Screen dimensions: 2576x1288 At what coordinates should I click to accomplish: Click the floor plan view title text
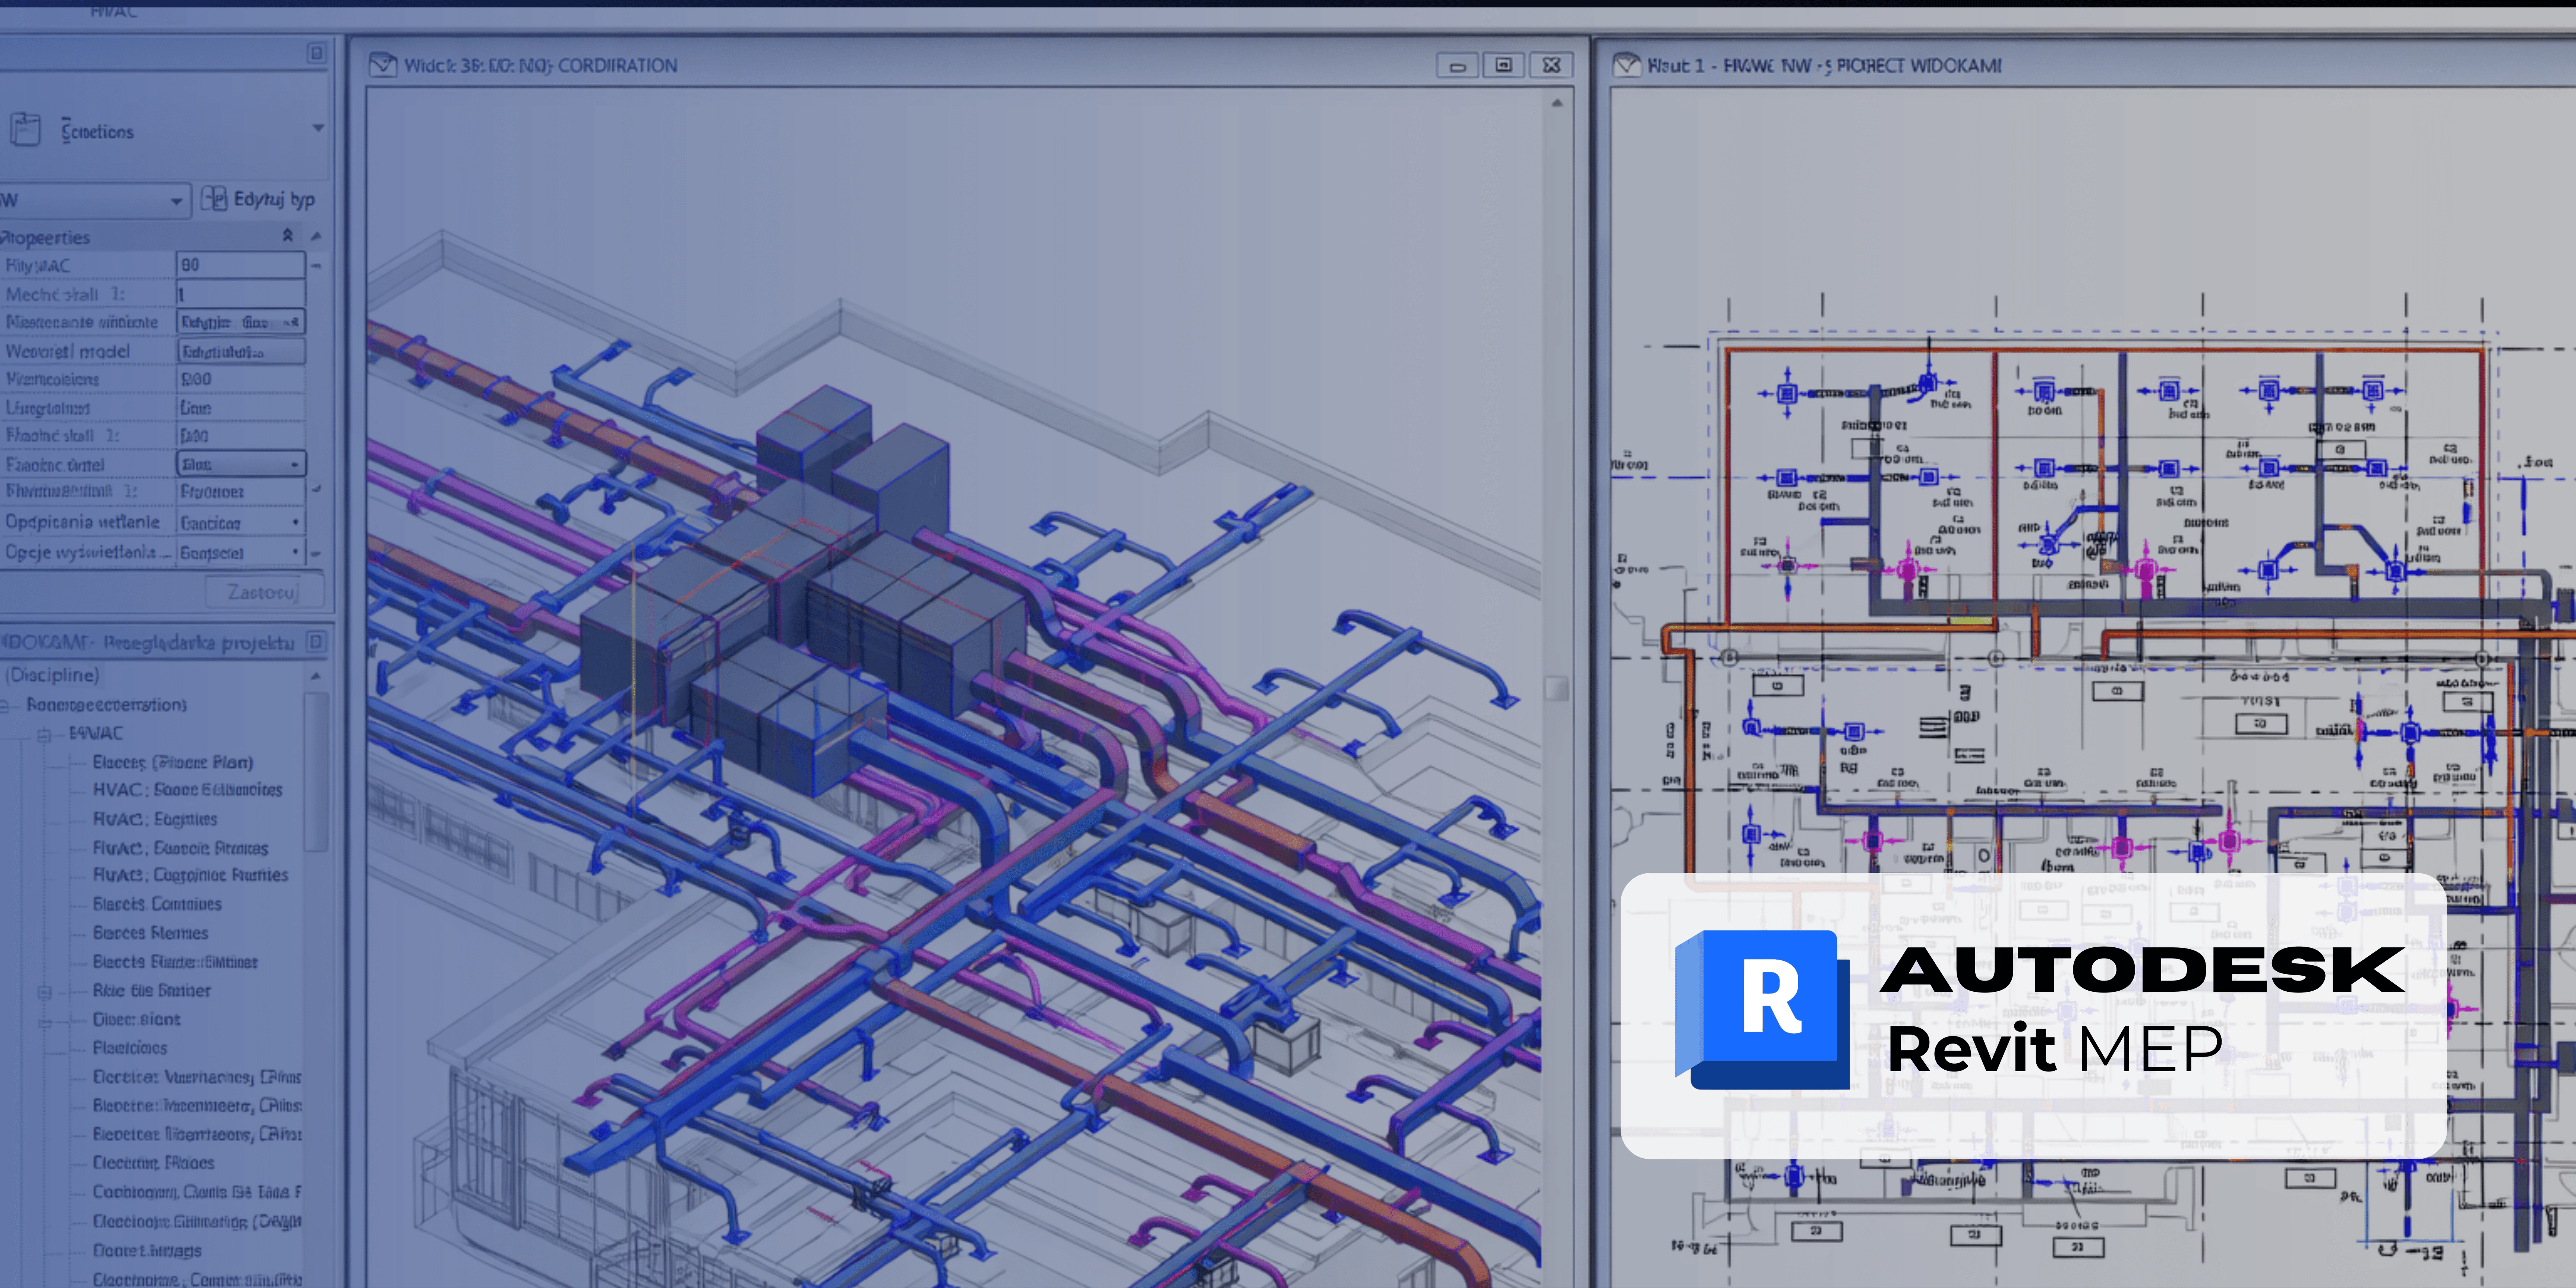[1825, 66]
